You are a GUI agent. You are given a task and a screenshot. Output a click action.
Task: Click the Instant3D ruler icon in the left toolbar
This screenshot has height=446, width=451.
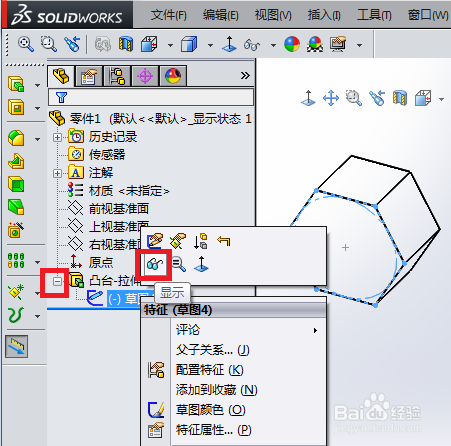coord(16,347)
